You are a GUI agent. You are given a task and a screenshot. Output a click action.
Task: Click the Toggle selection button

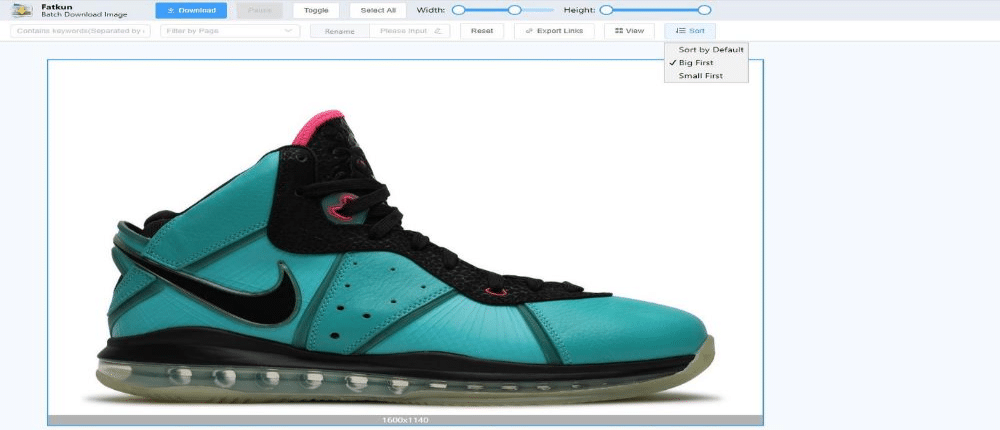point(316,10)
